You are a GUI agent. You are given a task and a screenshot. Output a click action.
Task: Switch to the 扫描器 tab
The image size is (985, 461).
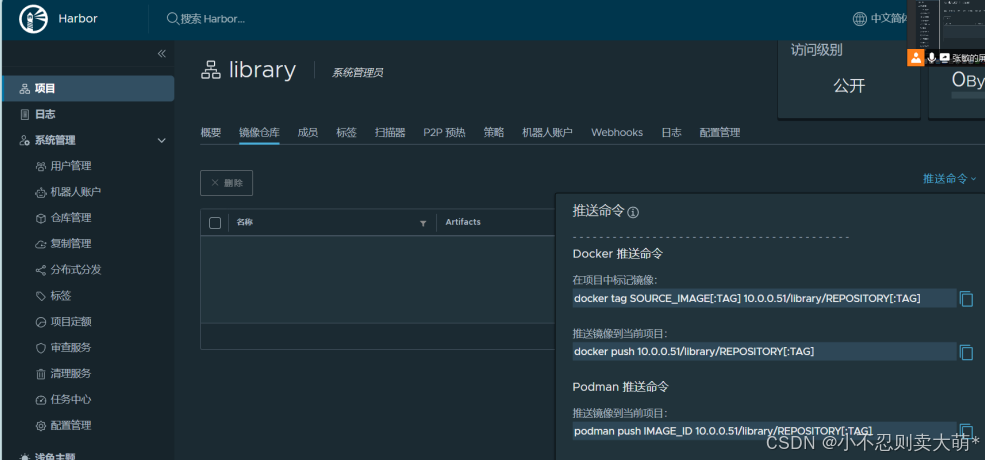(x=390, y=133)
